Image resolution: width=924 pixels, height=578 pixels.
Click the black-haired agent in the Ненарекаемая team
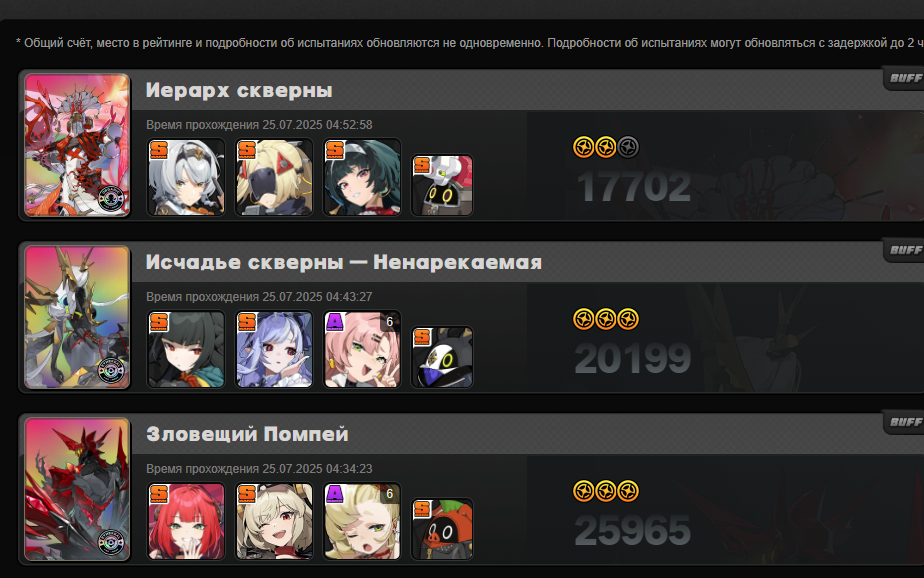pos(186,349)
